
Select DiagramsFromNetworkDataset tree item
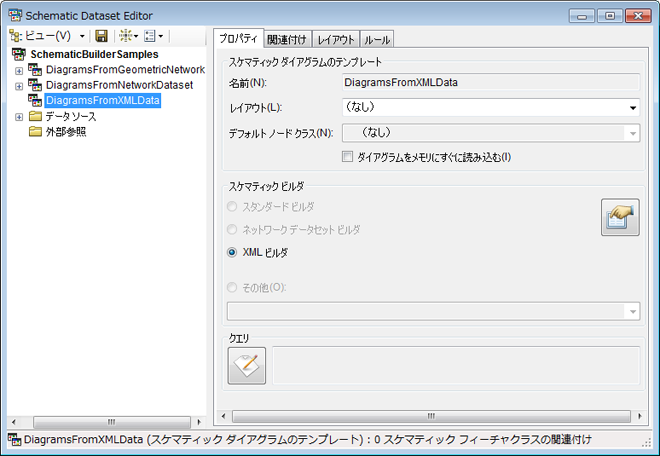tap(120, 85)
